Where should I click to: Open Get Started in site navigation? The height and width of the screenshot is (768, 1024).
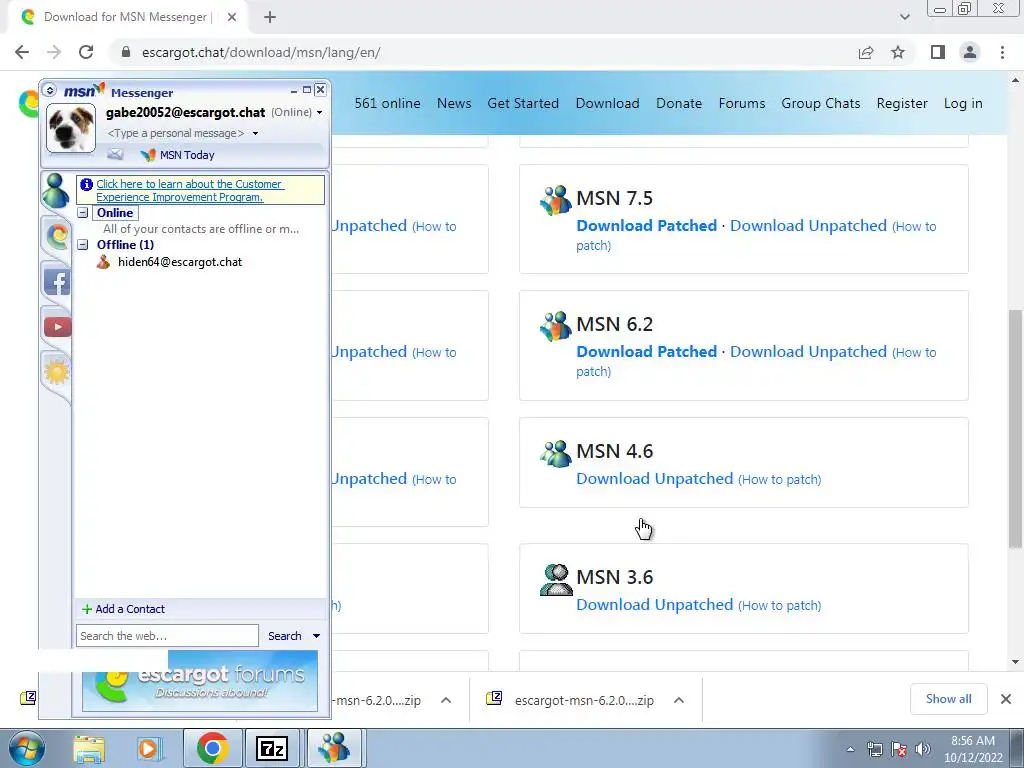point(523,103)
